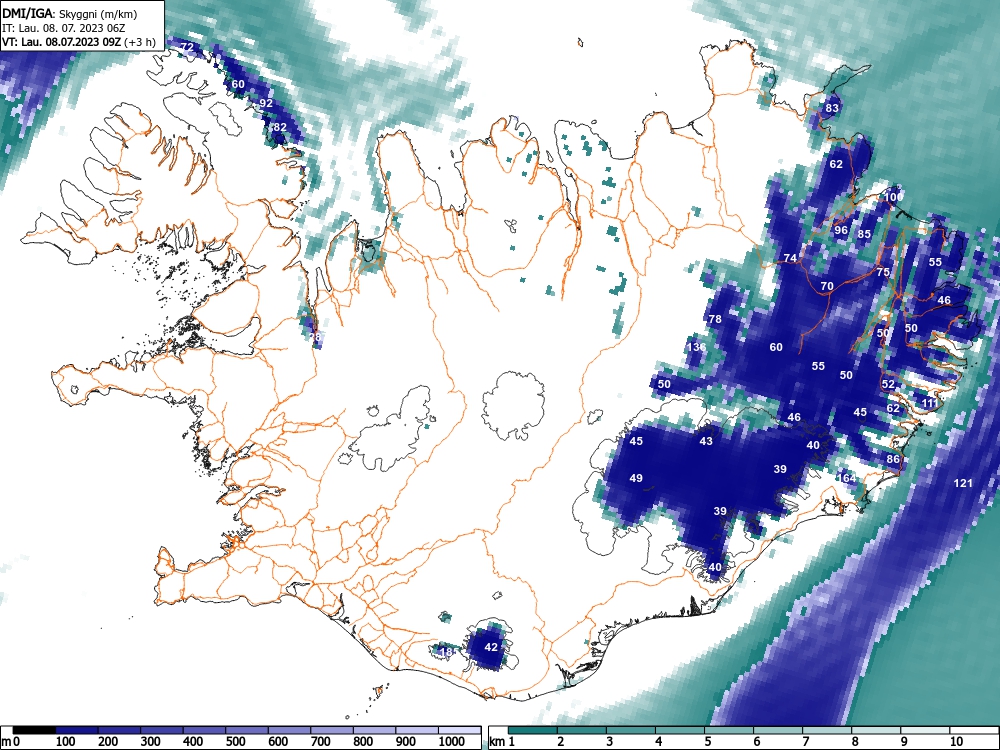Click the visibility value 18 on the map

(446, 652)
